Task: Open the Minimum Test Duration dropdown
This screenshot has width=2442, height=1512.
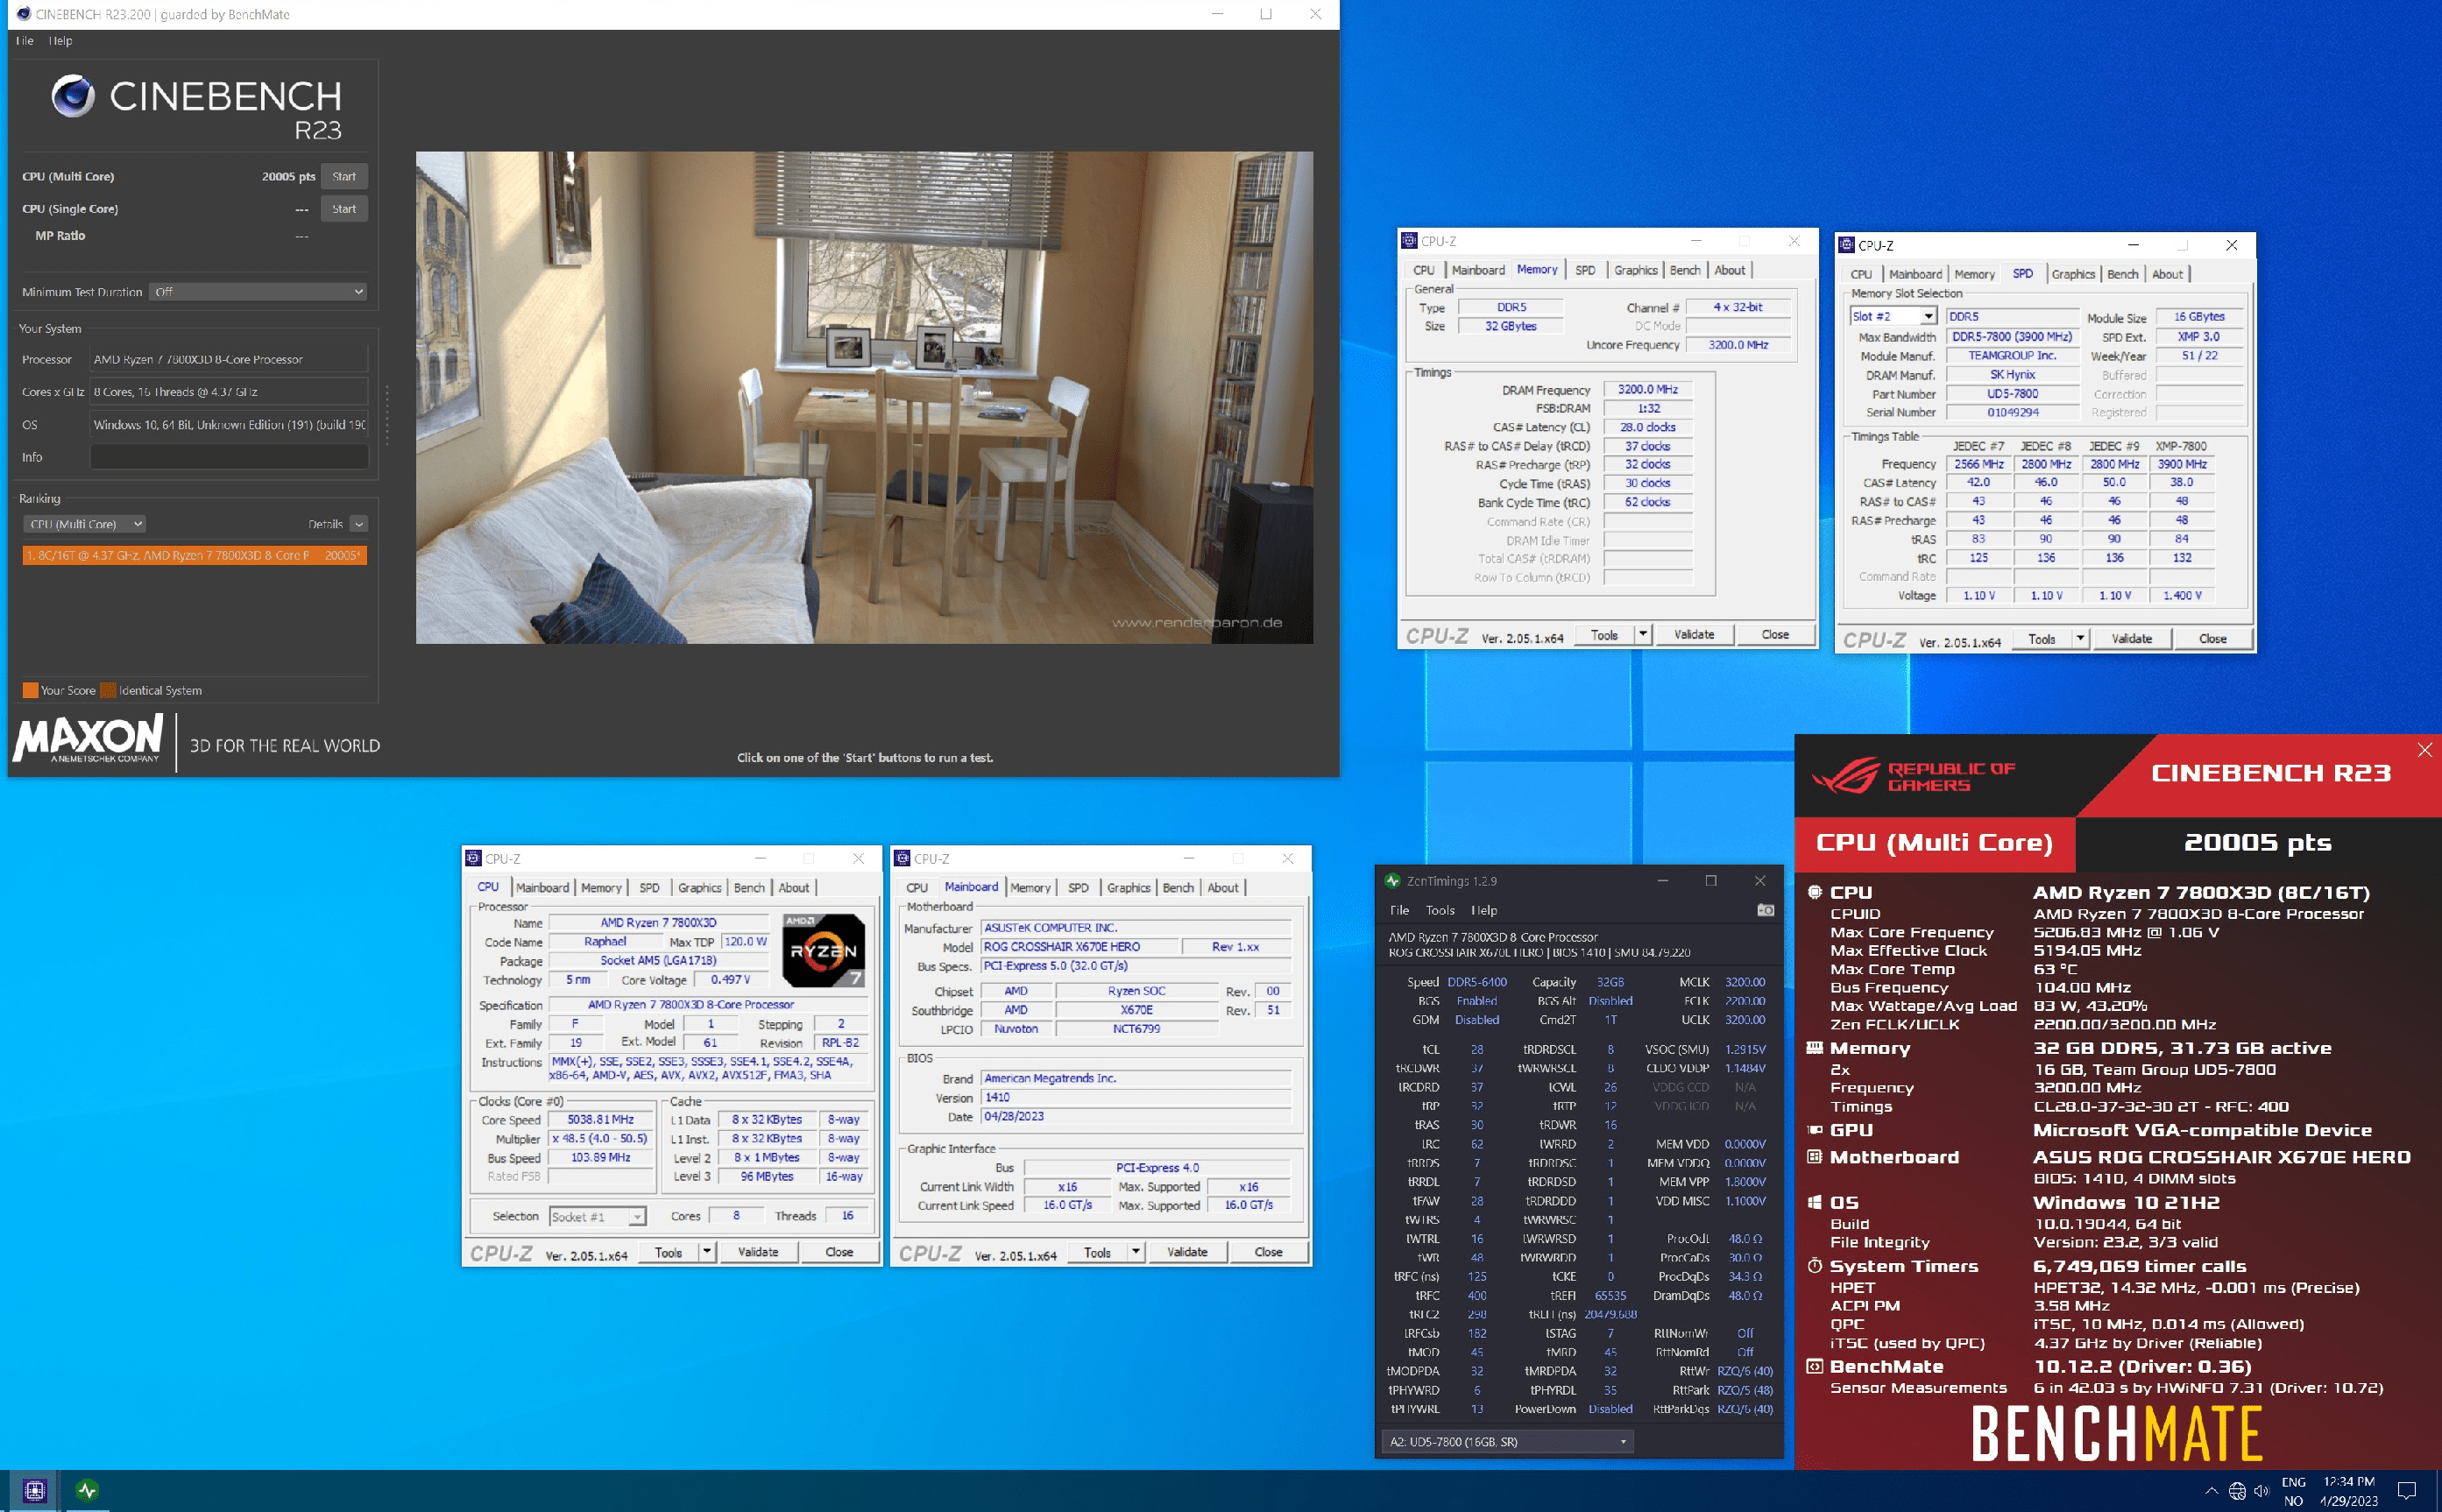Action: 258,292
